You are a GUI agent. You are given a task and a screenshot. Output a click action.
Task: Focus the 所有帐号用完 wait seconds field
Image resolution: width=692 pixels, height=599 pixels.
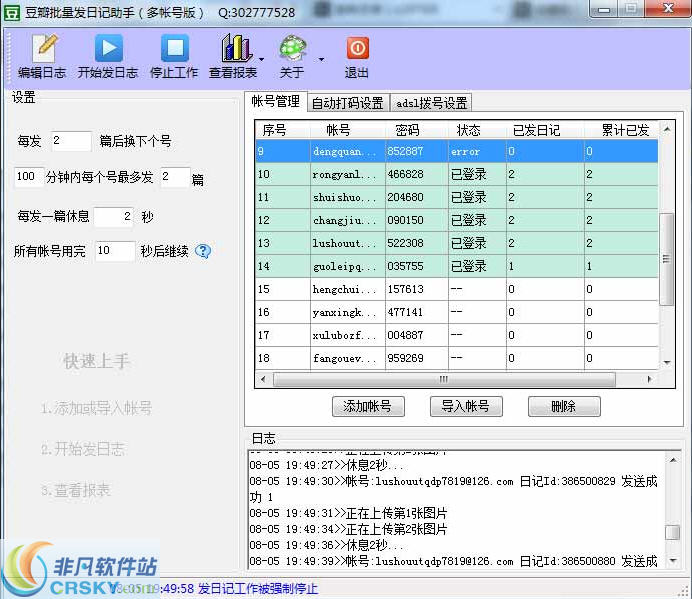[115, 251]
